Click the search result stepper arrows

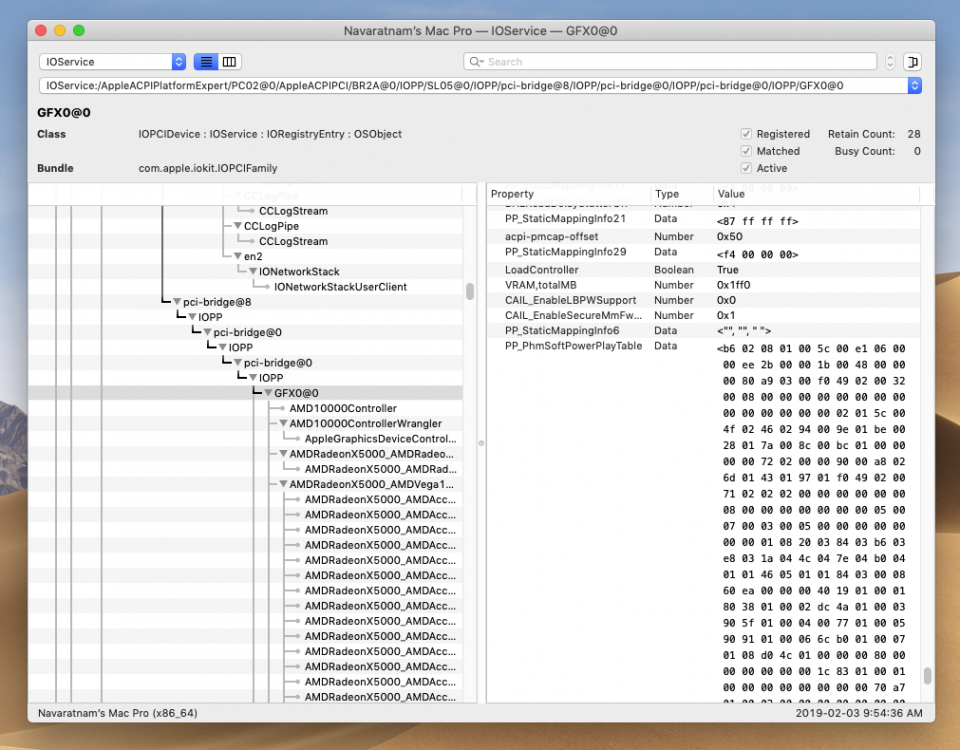point(890,62)
